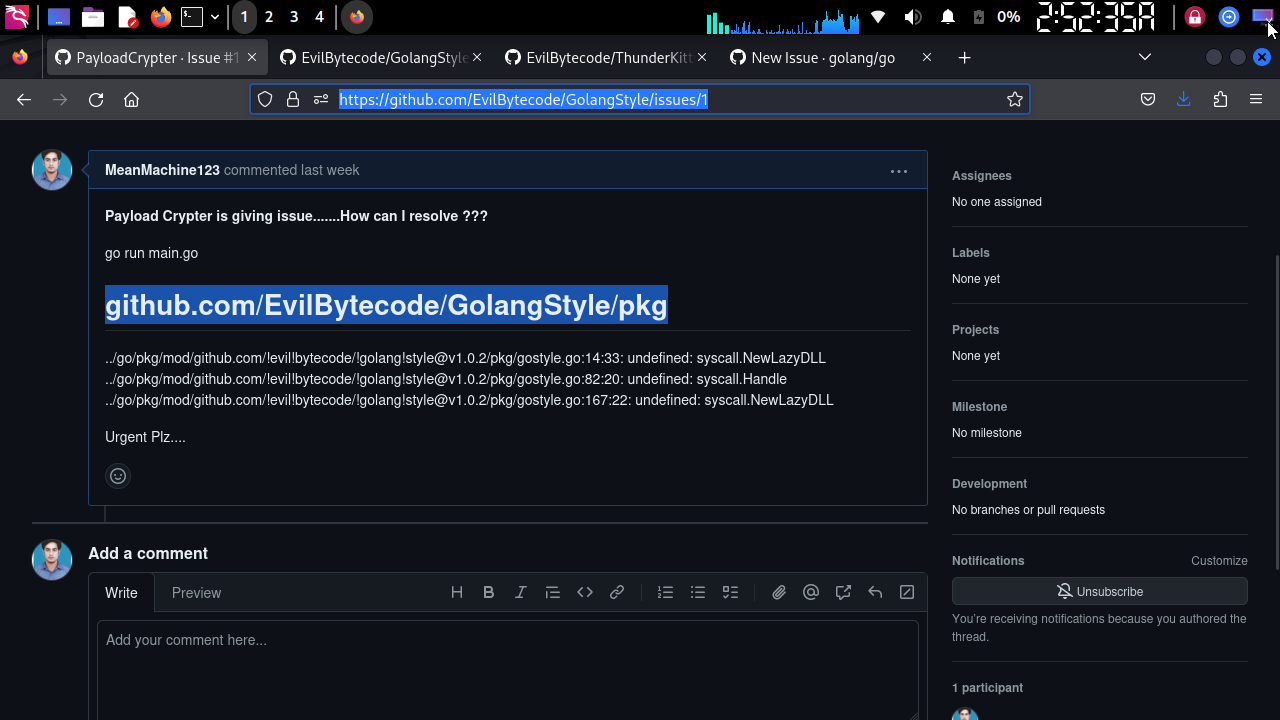Add a link in comment
This screenshot has height=720, width=1280.
617,592
